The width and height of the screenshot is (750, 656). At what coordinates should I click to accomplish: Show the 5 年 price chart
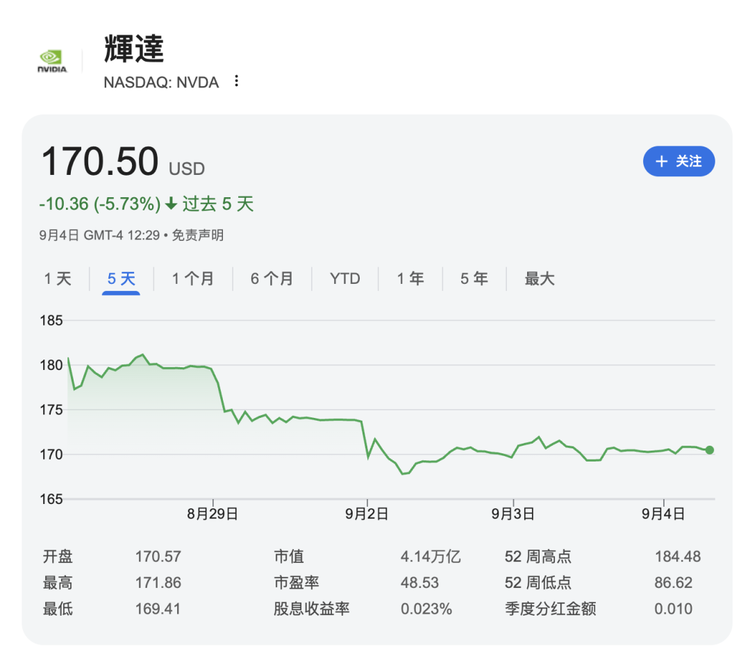[x=474, y=279]
